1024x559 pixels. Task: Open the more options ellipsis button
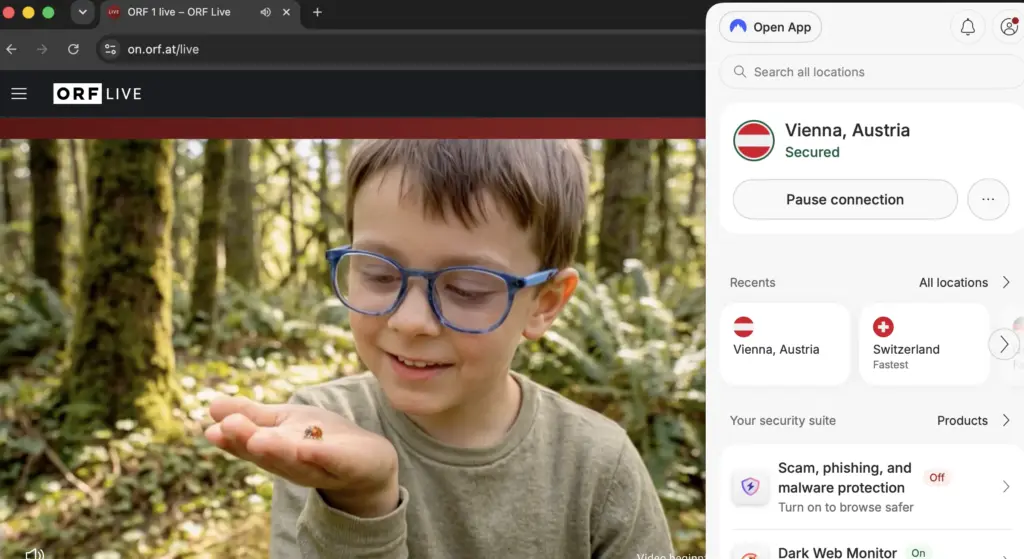988,199
